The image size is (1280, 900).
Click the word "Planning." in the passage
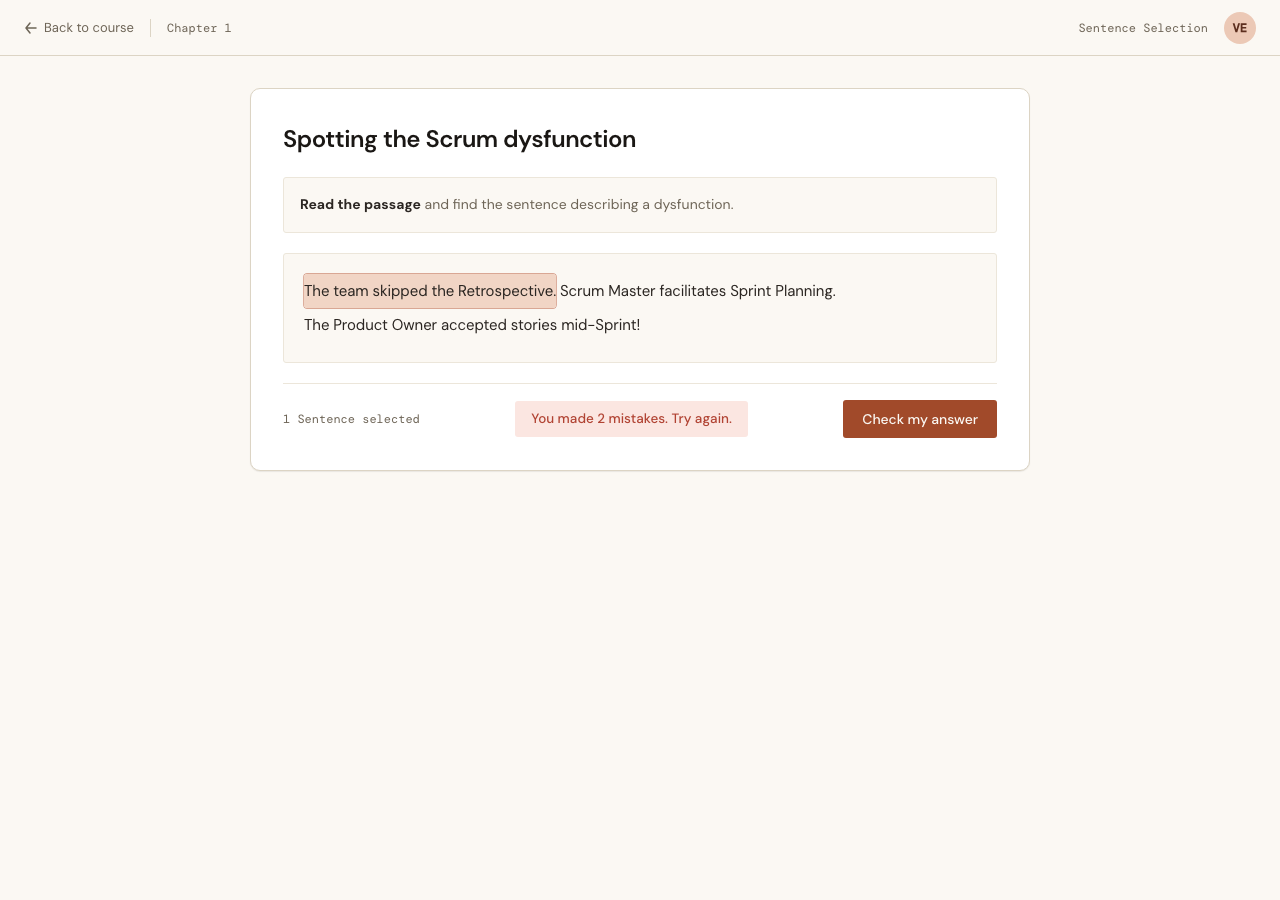[x=805, y=291]
